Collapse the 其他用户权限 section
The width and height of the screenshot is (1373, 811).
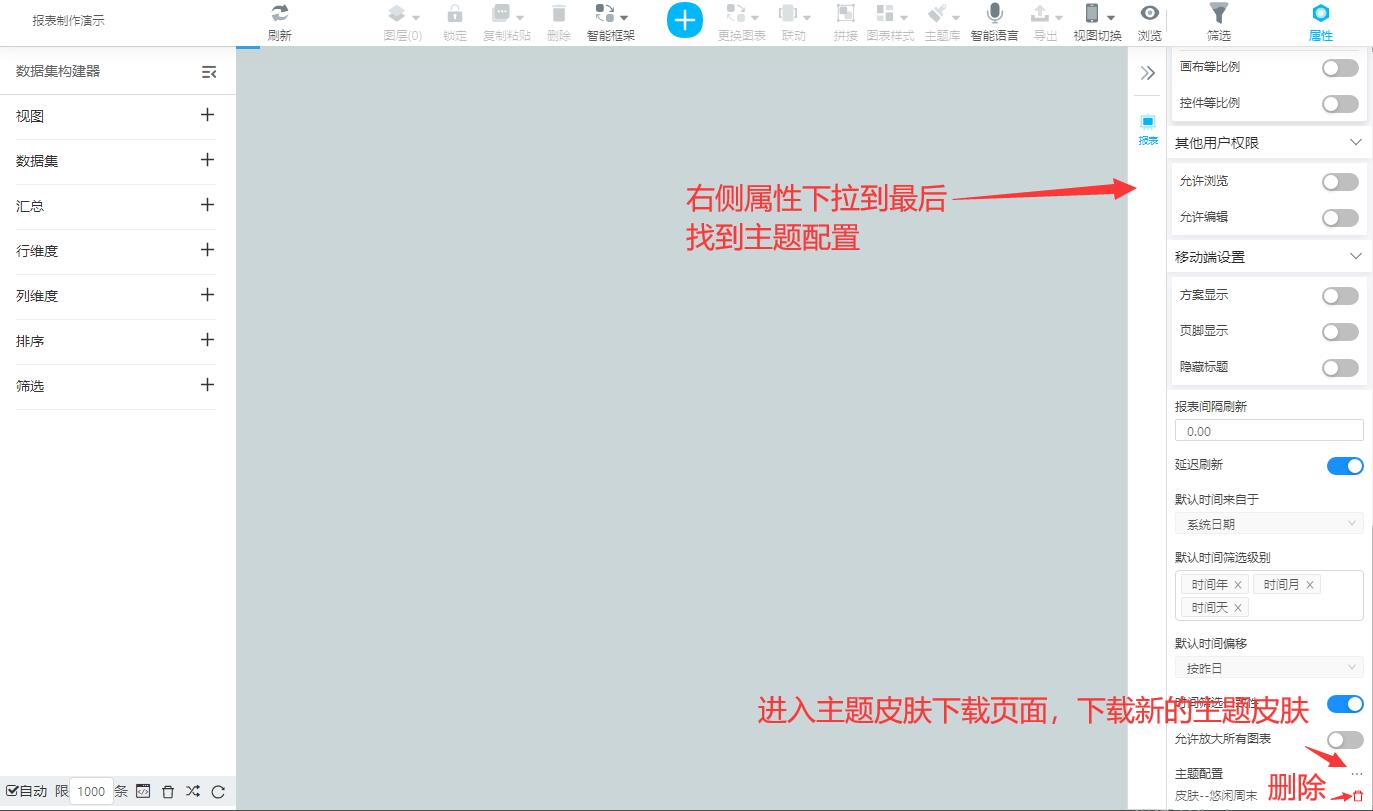click(x=1356, y=142)
